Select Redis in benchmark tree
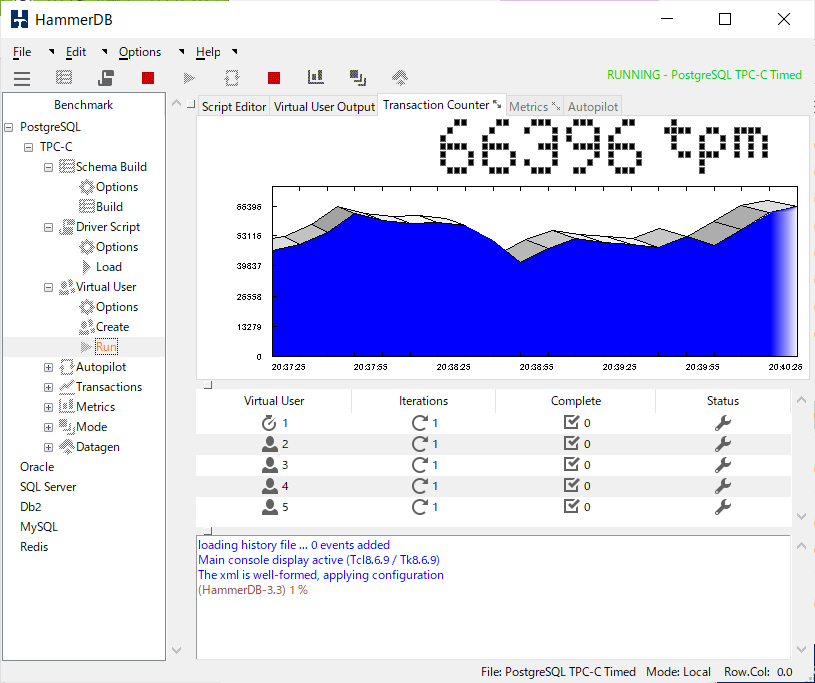The image size is (815, 683). click(x=34, y=547)
